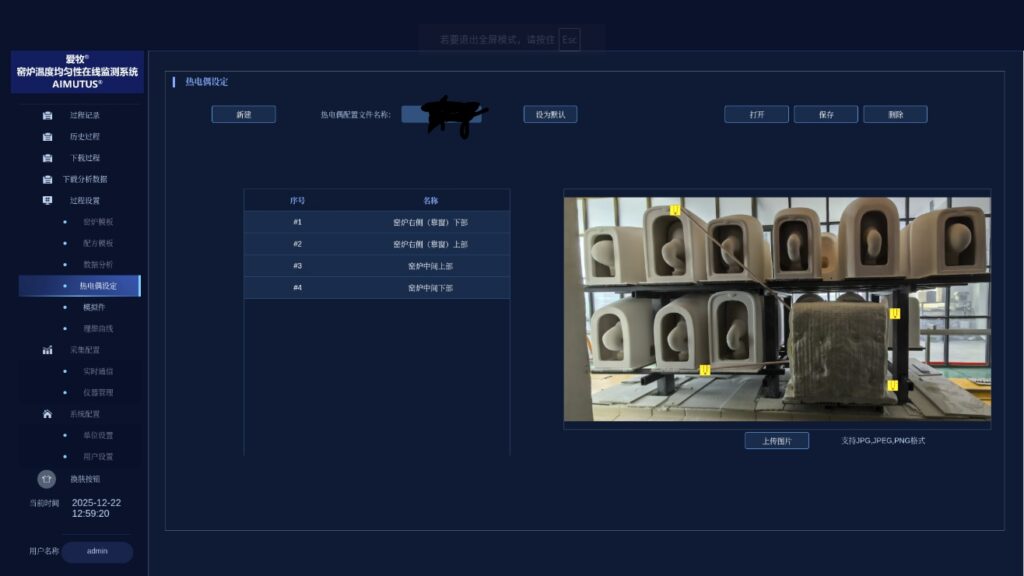Click the 历史过程 briefcase icon
1024x576 pixels.
(47, 136)
